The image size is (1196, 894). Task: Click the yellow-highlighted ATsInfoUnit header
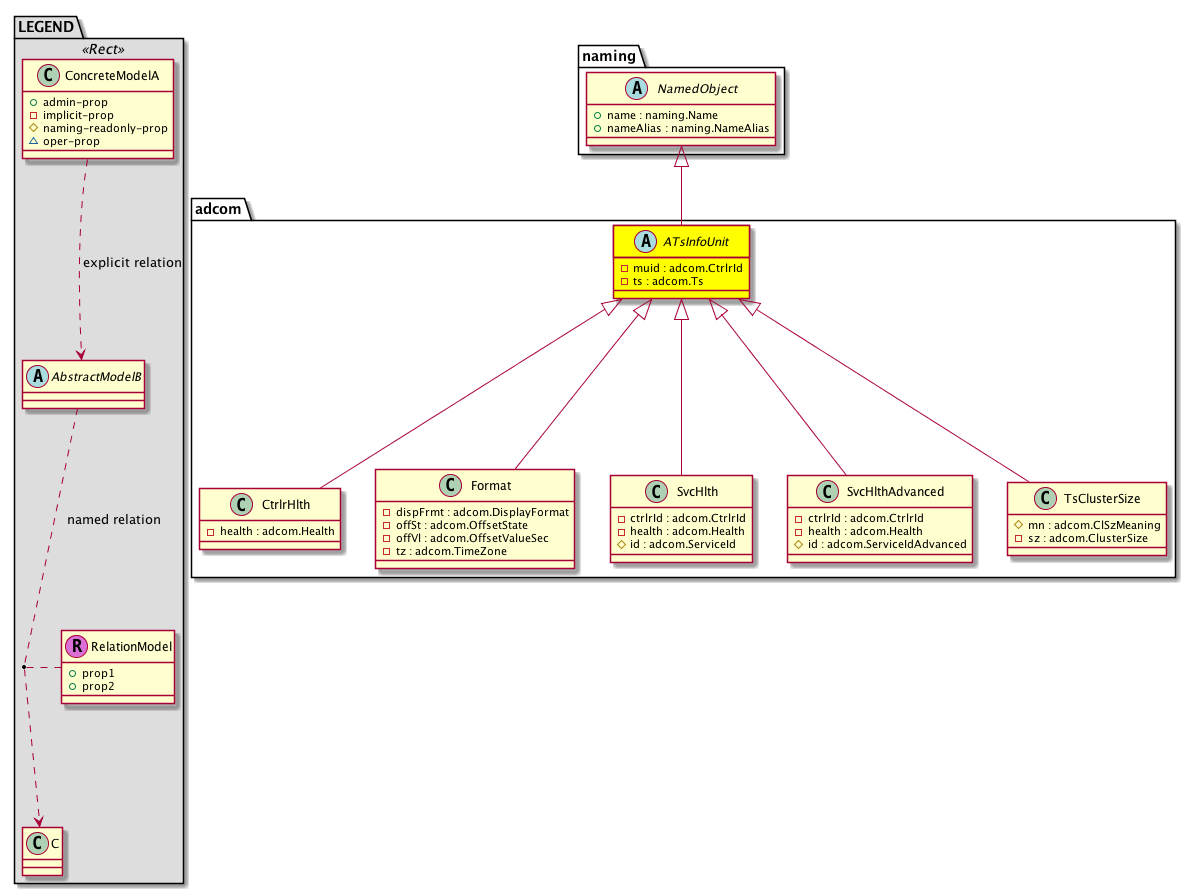point(681,243)
